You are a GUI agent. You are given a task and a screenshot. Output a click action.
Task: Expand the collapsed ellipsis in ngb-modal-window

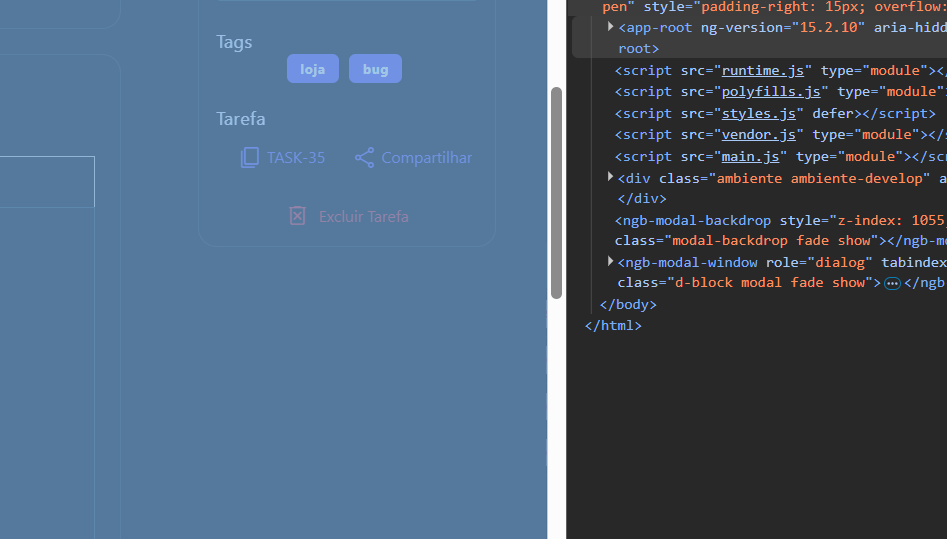[892, 283]
